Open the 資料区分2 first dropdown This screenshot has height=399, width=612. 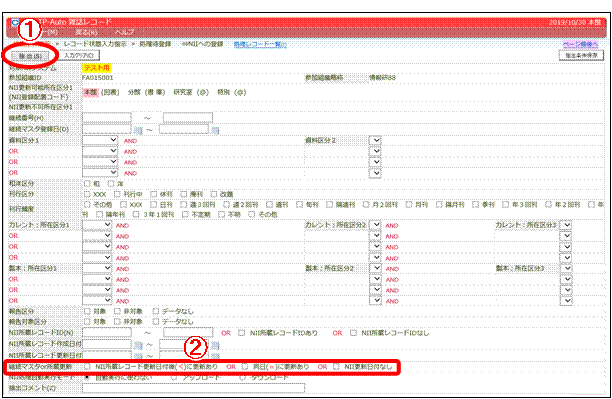[375, 141]
